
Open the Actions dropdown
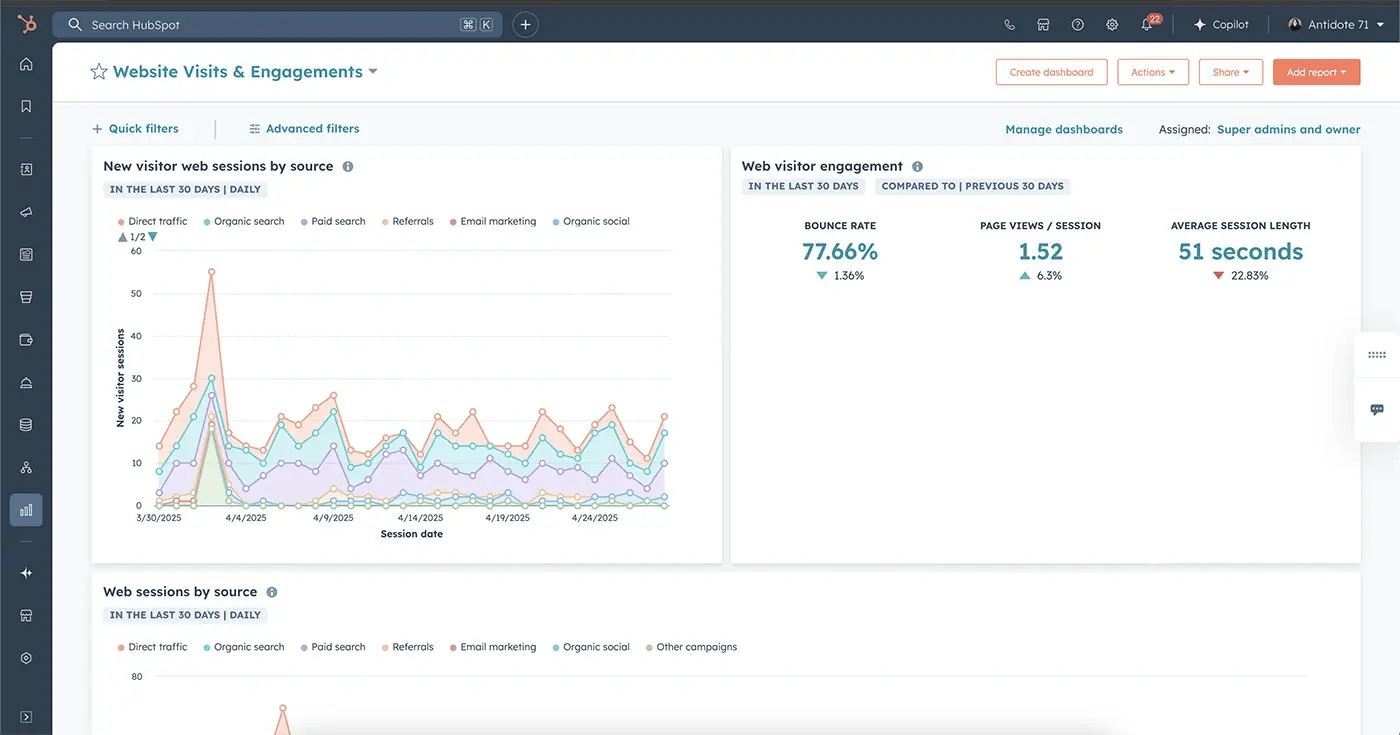[x=1153, y=72]
